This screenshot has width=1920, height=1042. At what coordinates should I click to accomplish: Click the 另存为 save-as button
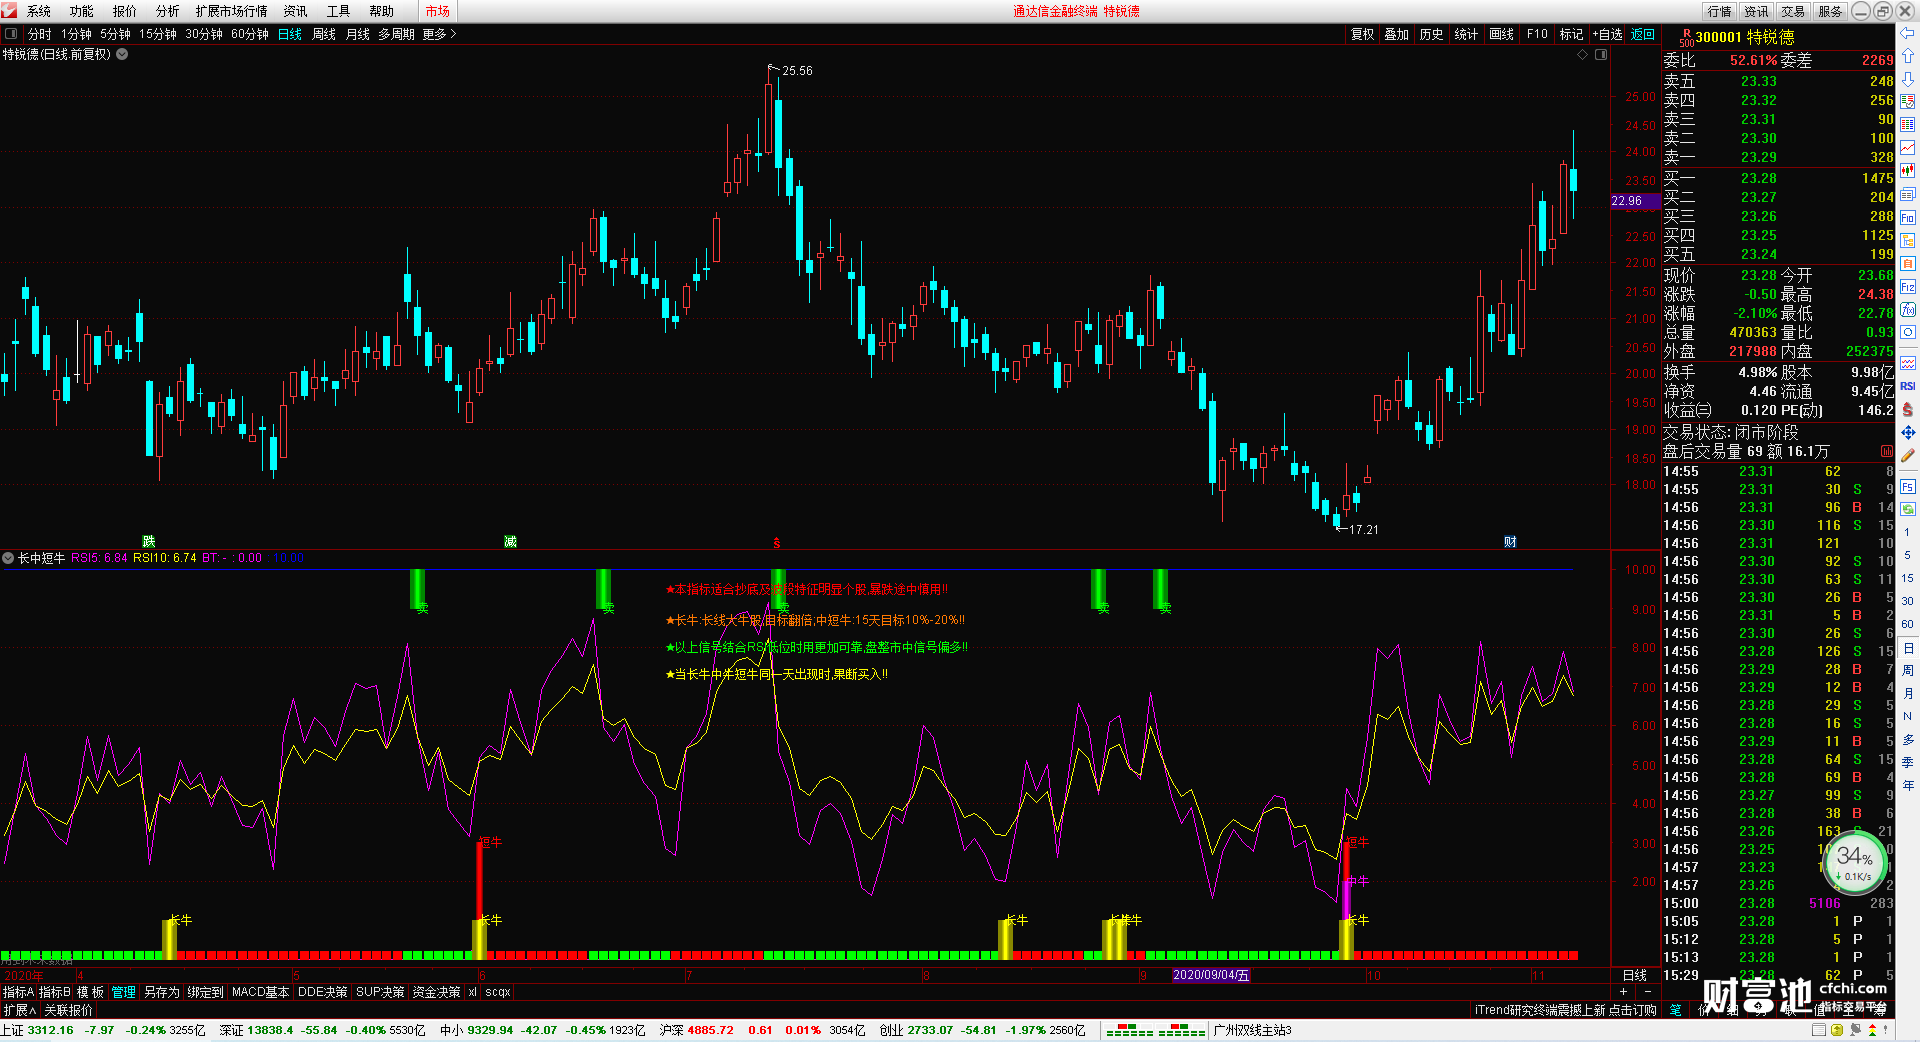click(x=162, y=992)
